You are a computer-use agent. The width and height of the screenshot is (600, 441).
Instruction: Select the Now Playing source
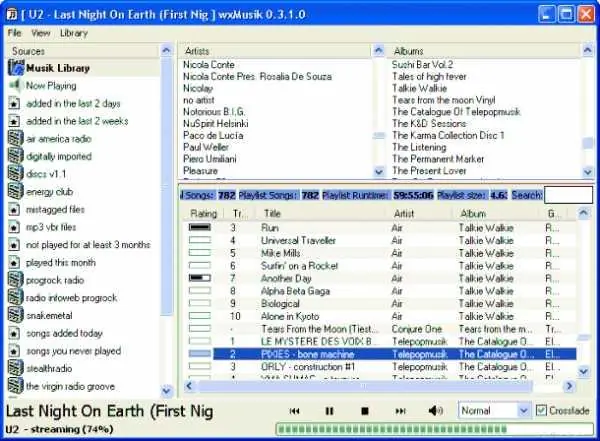[42, 86]
